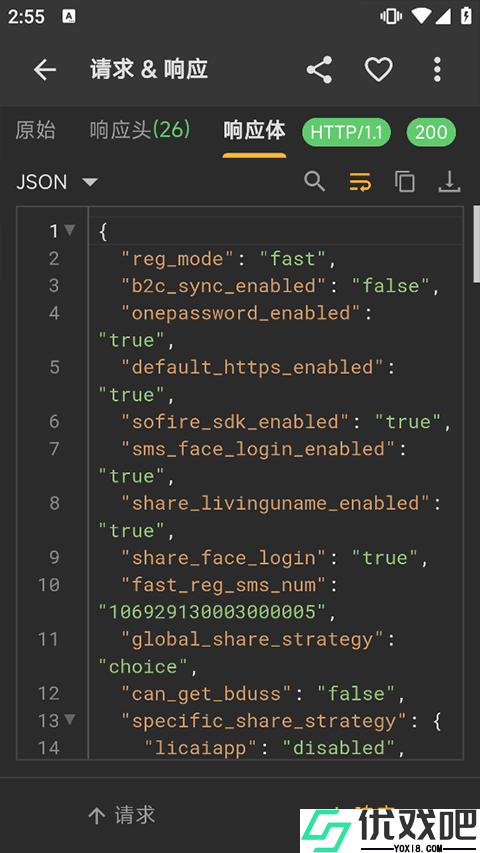
Task: Click the "fast_reg_sms_num" key
Action: [225, 585]
